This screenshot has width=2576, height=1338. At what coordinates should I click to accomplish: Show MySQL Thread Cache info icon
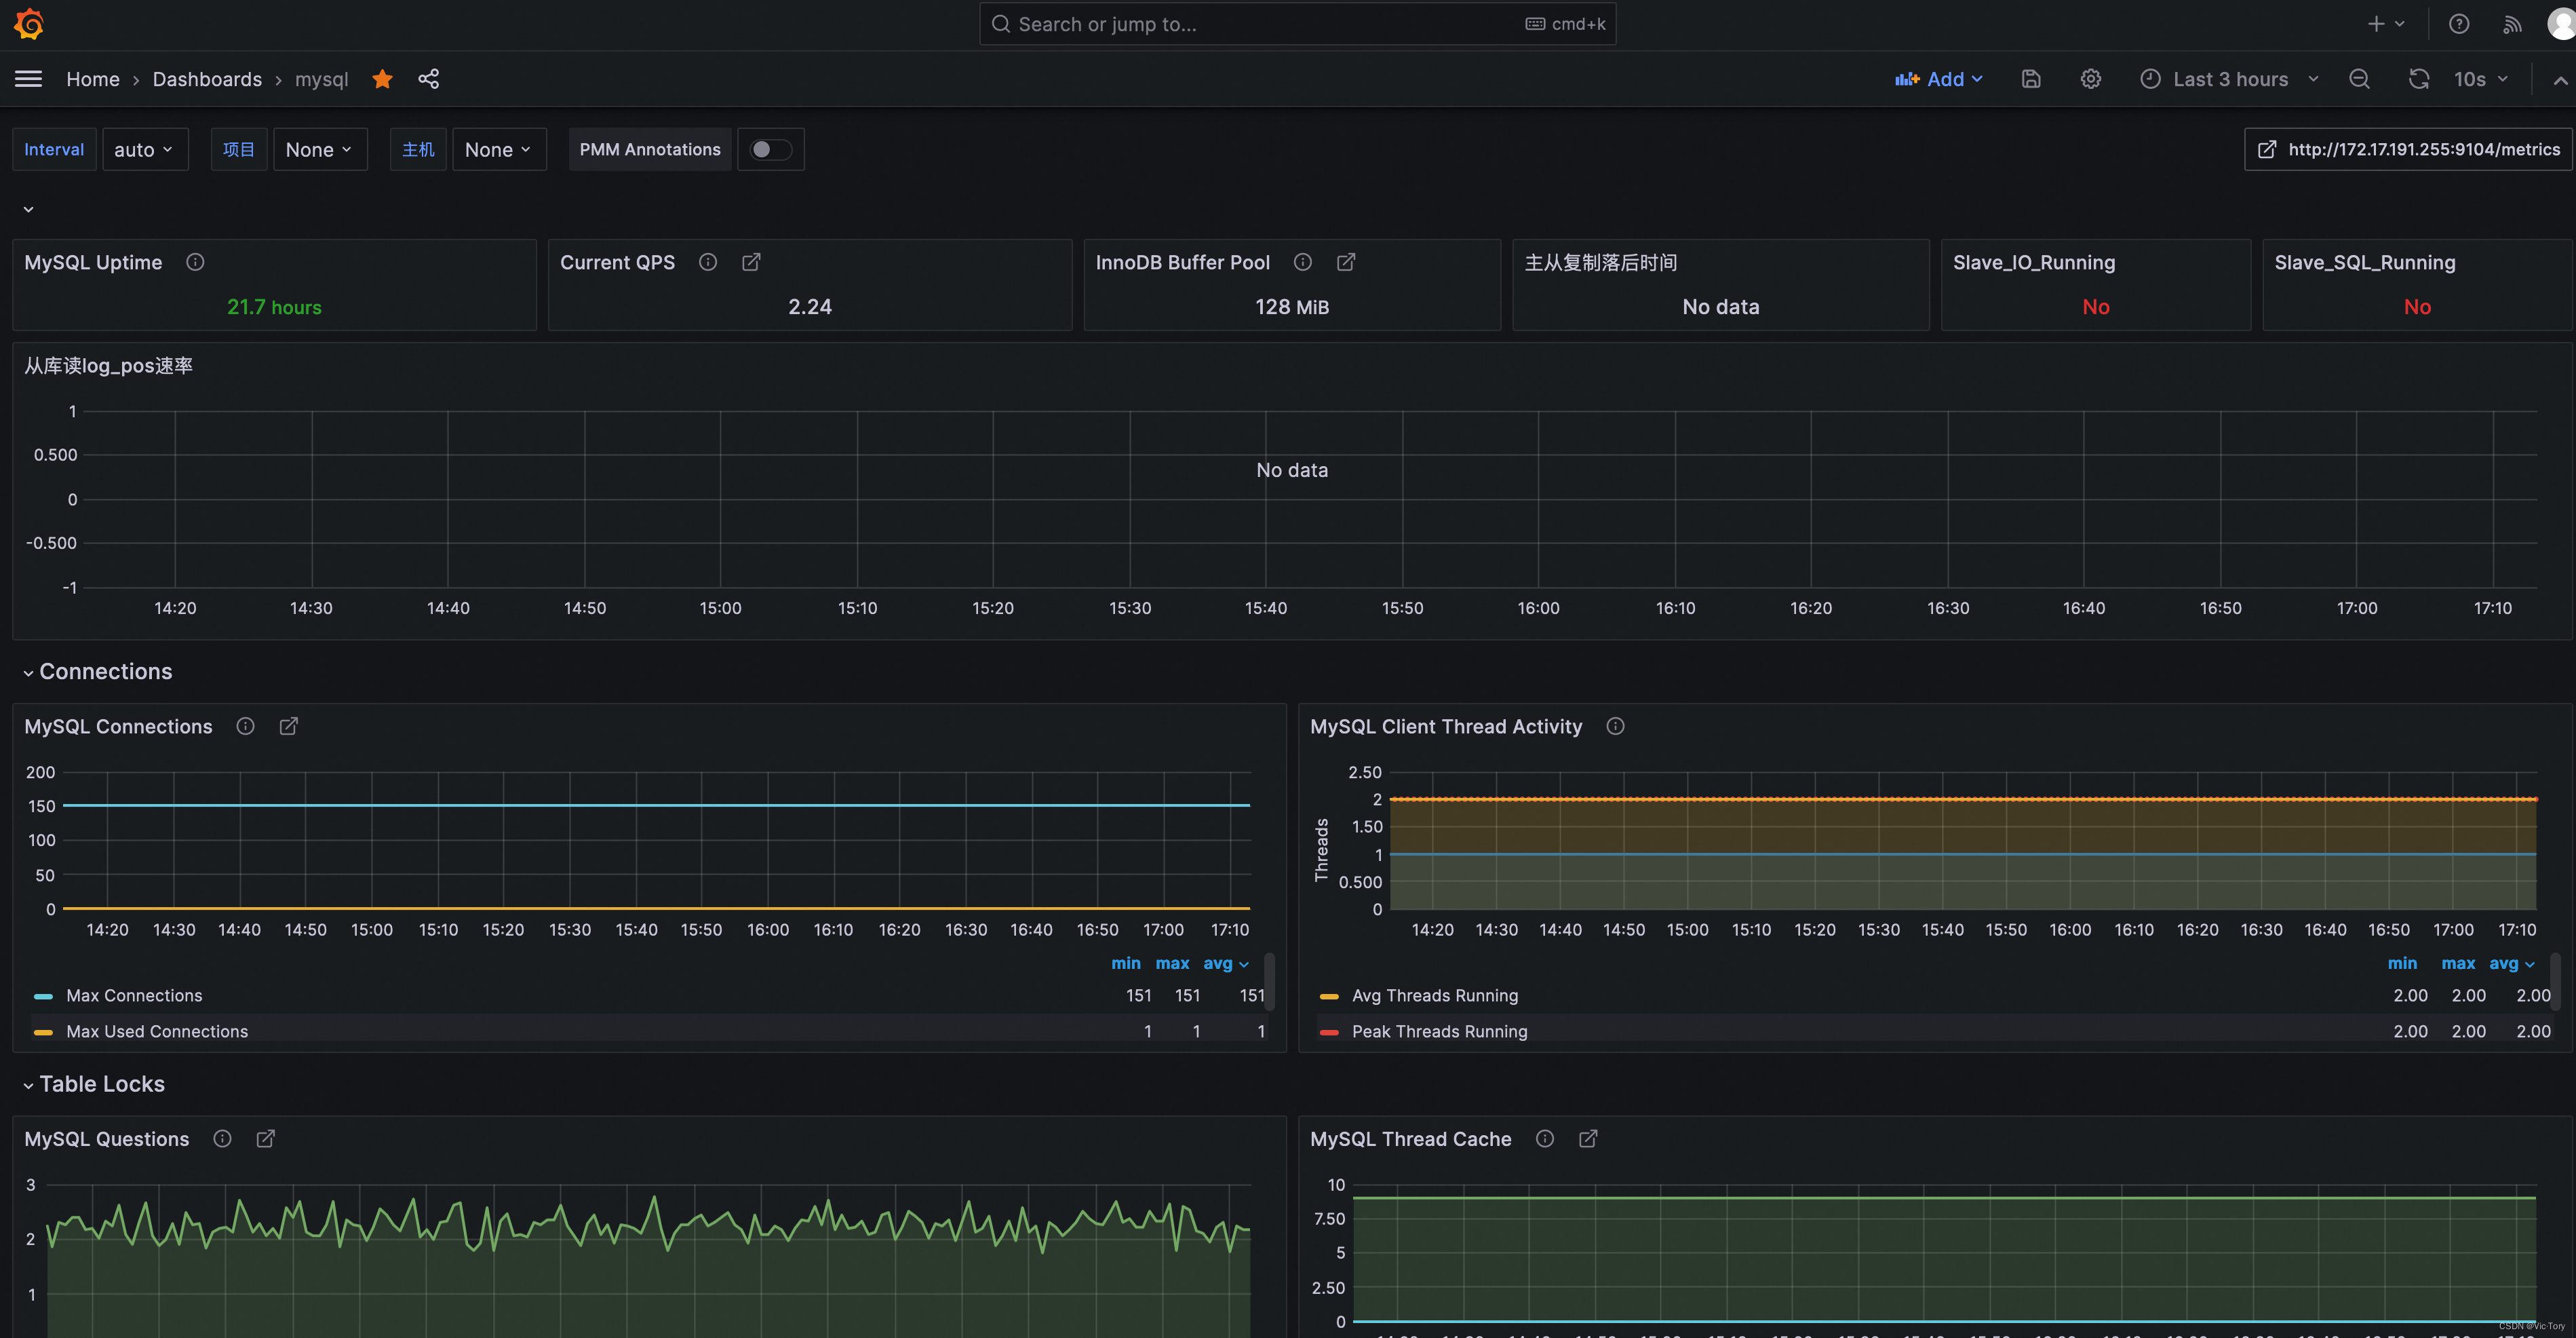coord(1545,1139)
